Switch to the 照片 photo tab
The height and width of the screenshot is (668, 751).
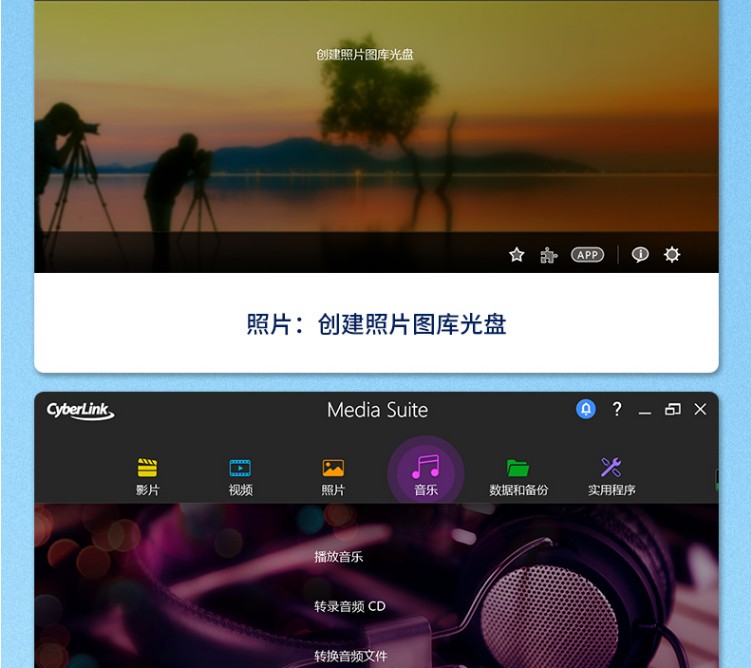pos(333,477)
